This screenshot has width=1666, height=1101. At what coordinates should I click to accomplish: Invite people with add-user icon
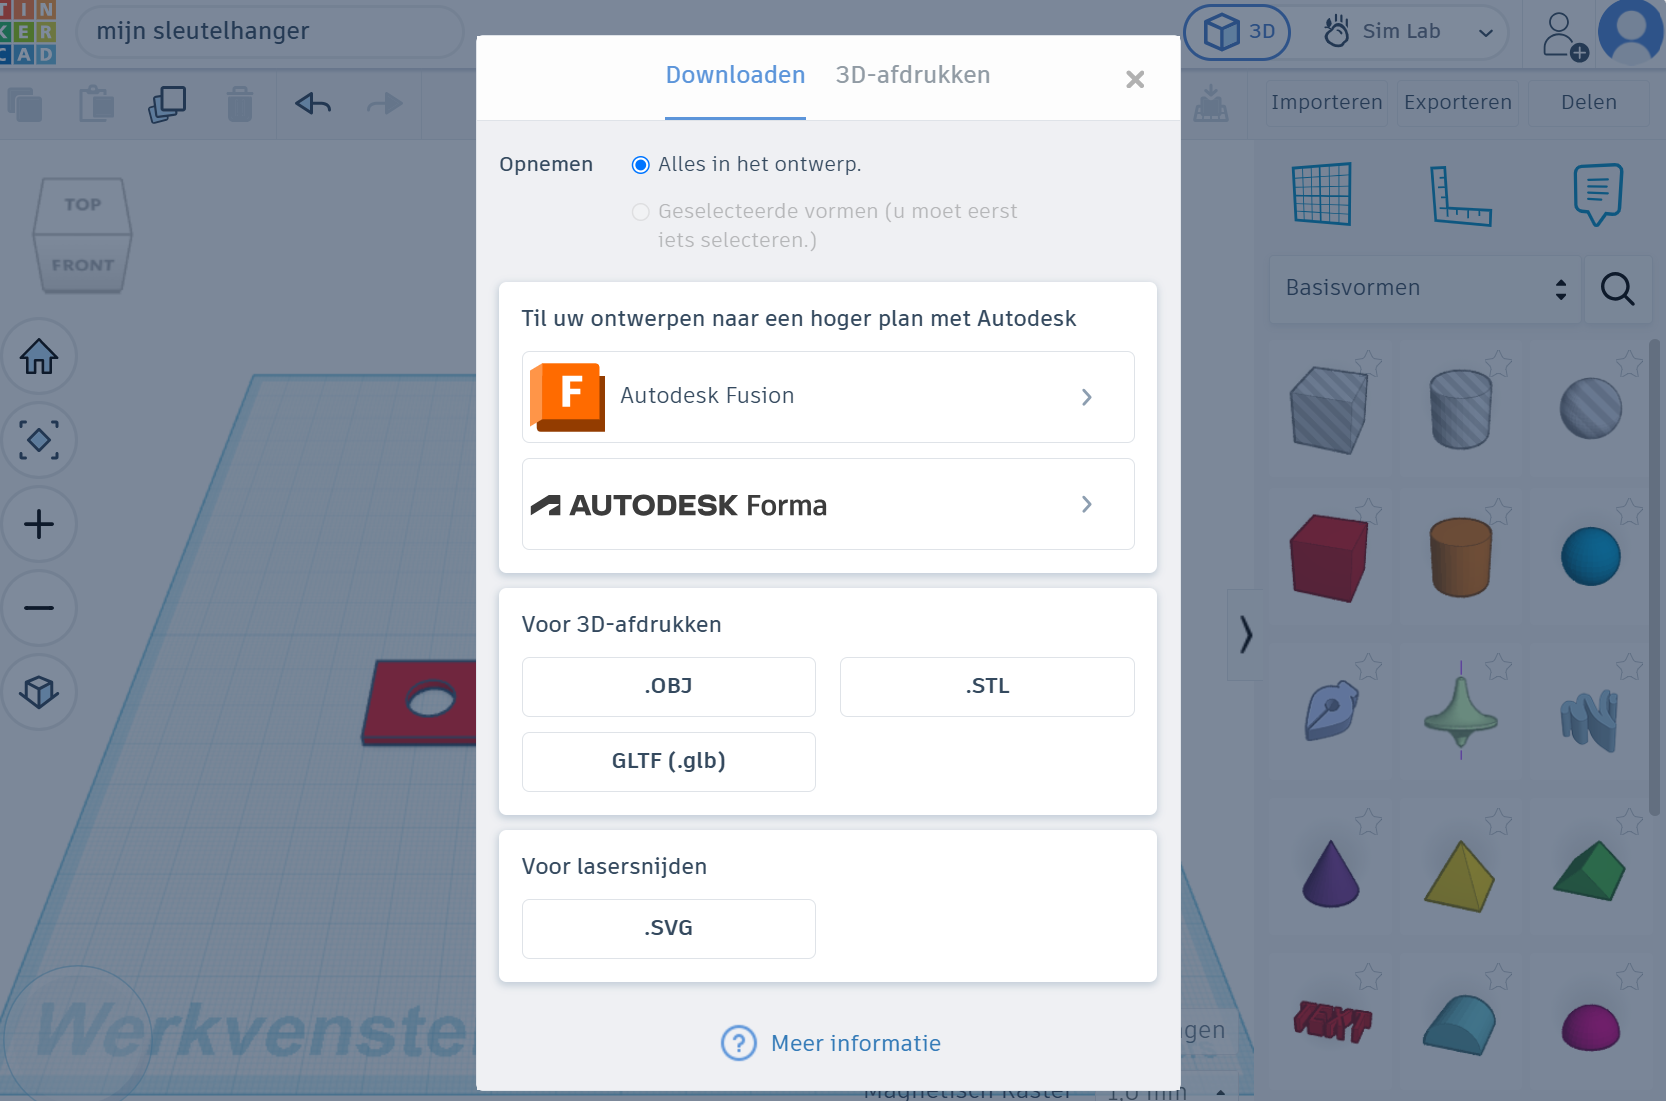pyautogui.click(x=1564, y=36)
